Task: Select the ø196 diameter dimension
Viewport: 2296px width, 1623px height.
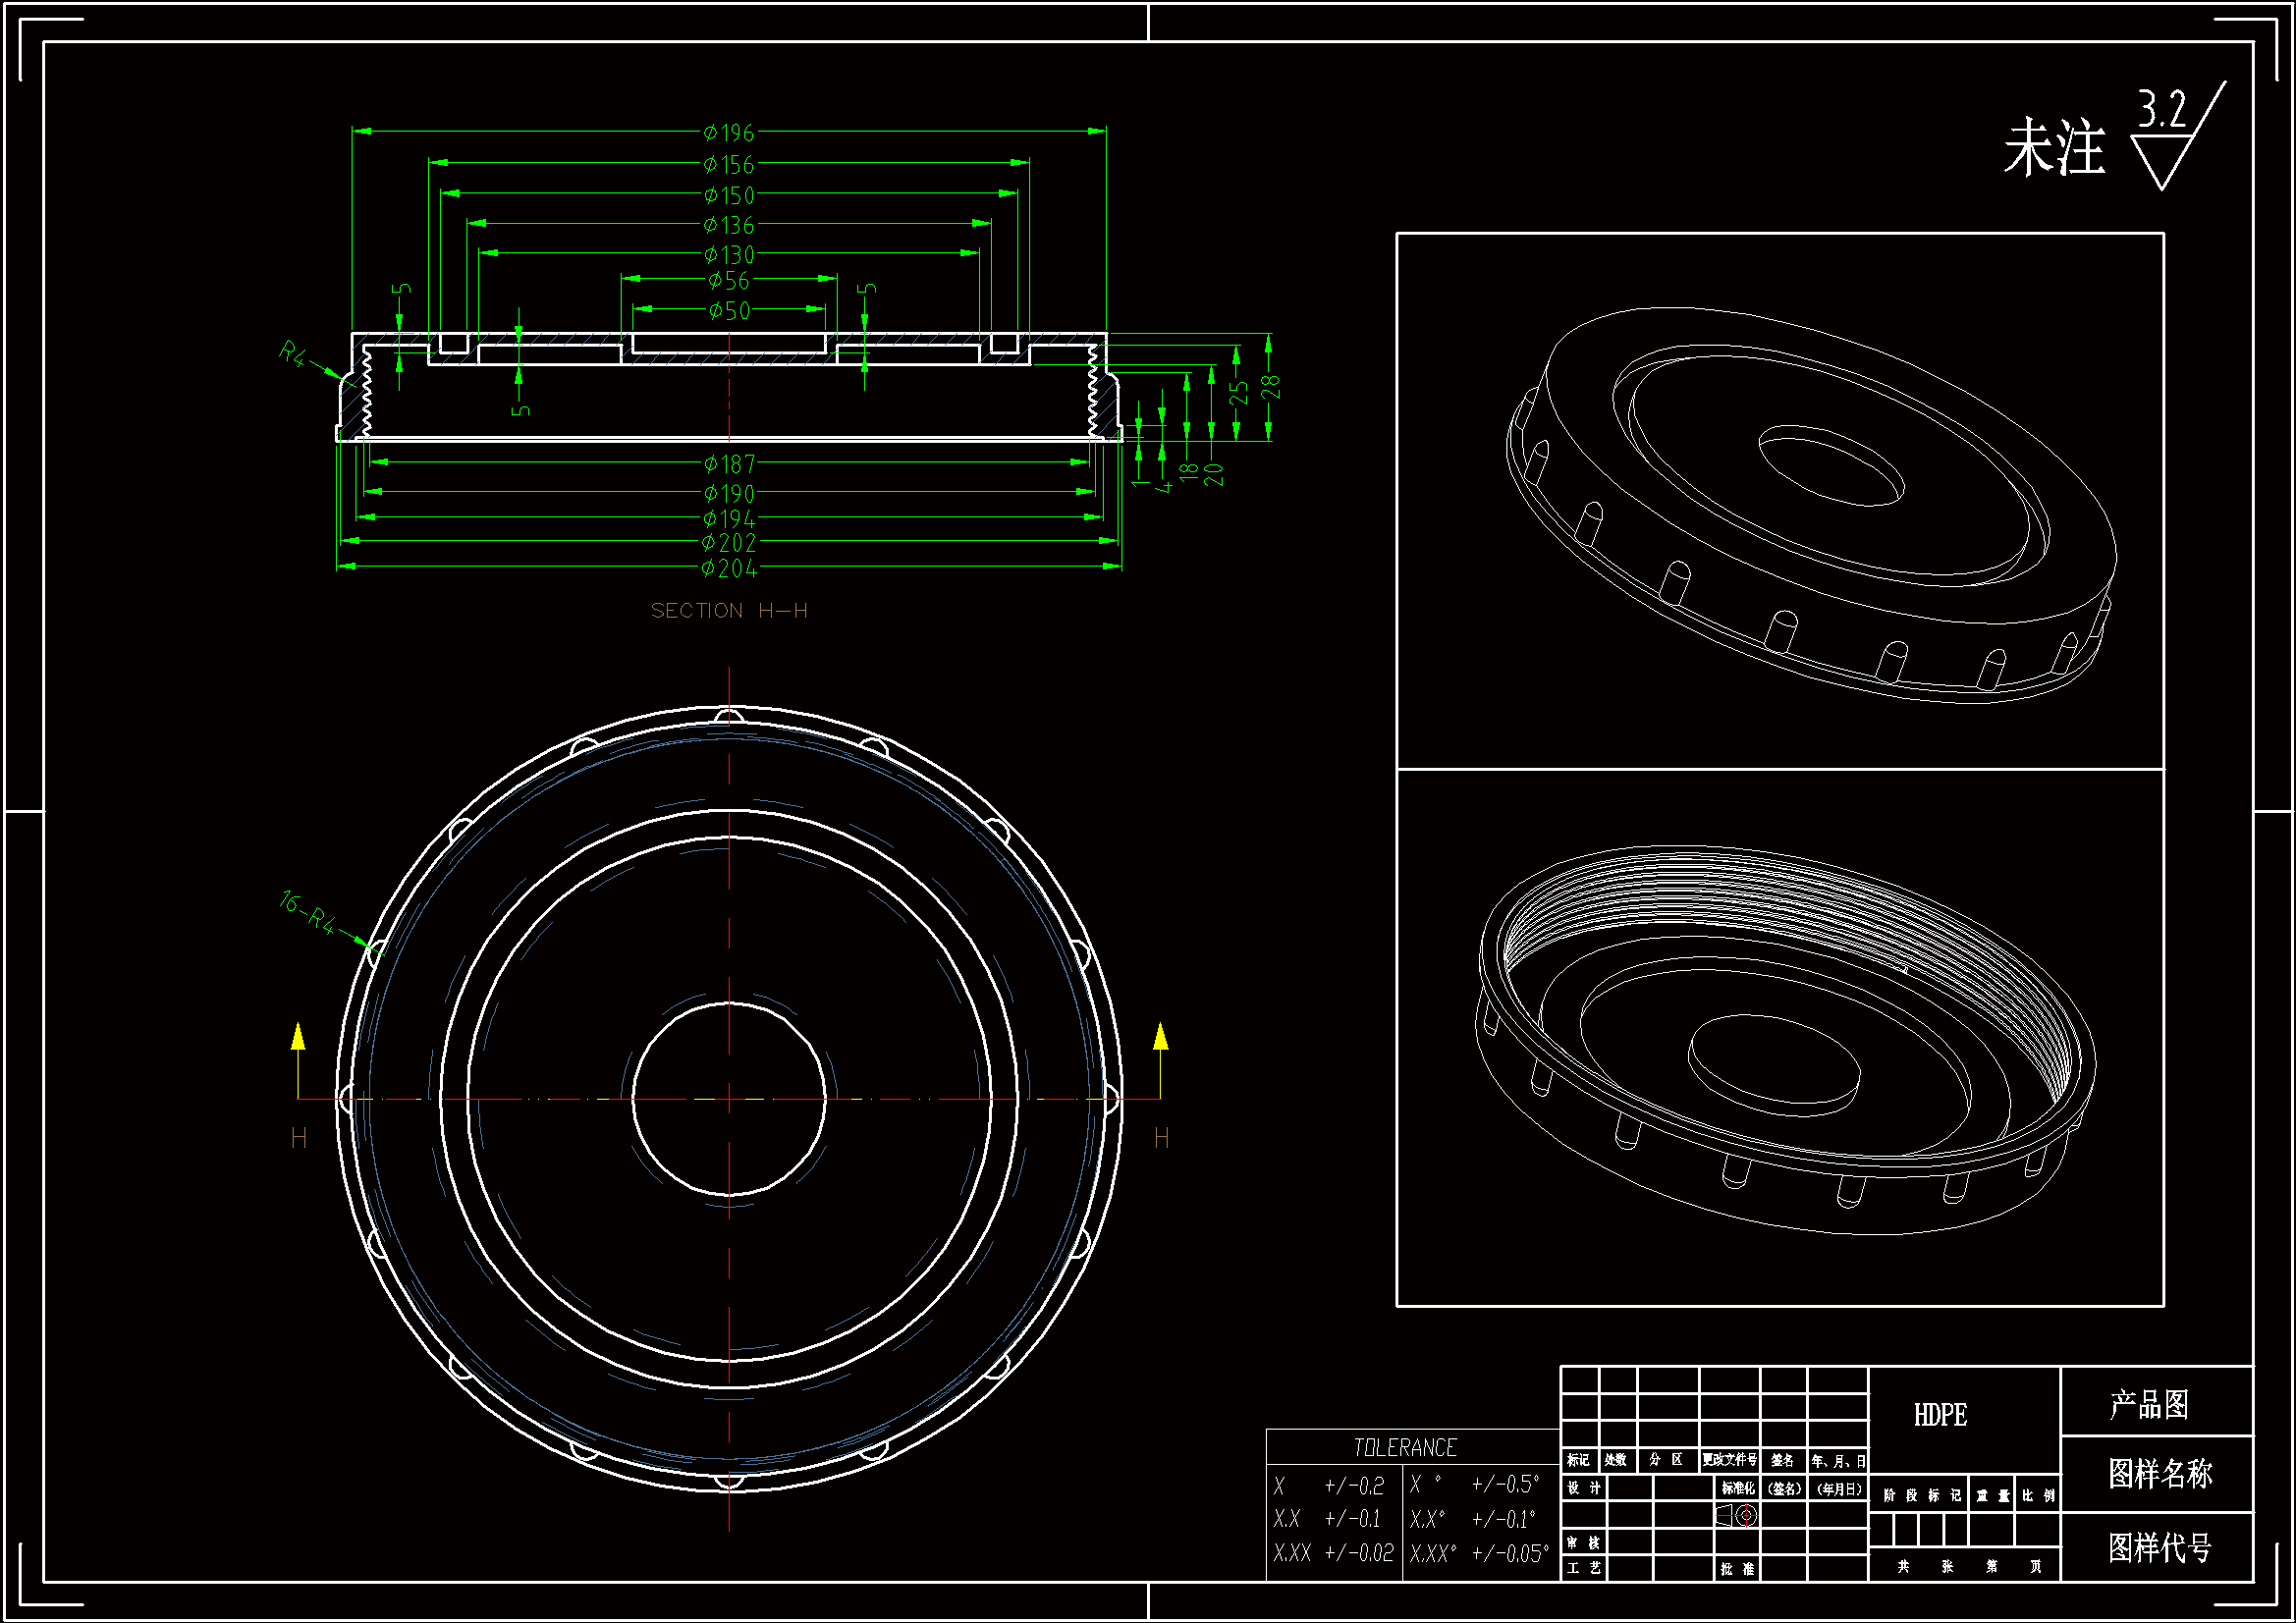Action: tap(729, 133)
